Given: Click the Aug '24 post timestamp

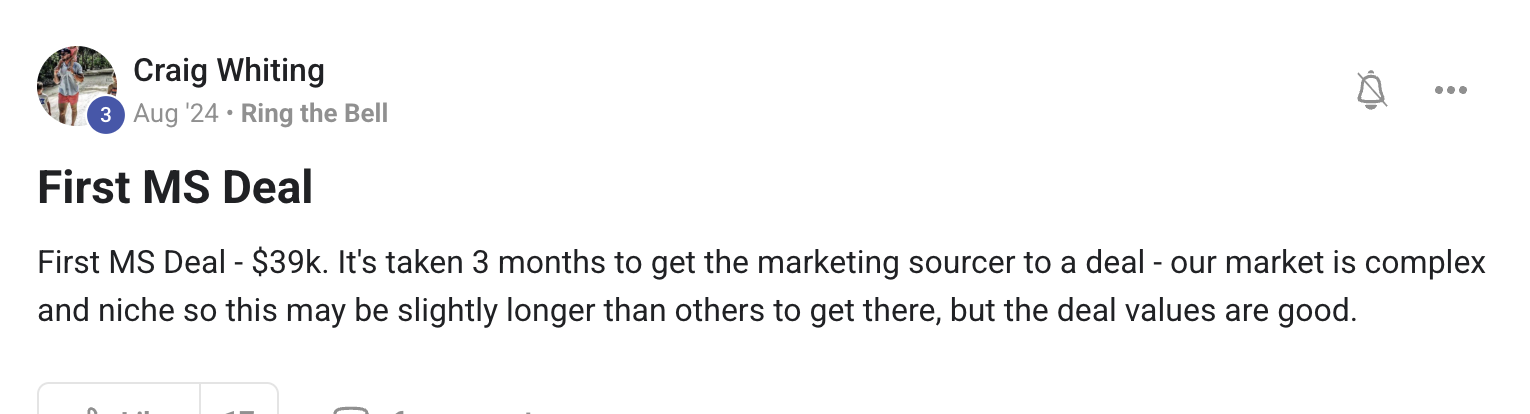Looking at the screenshot, I should pyautogui.click(x=175, y=113).
